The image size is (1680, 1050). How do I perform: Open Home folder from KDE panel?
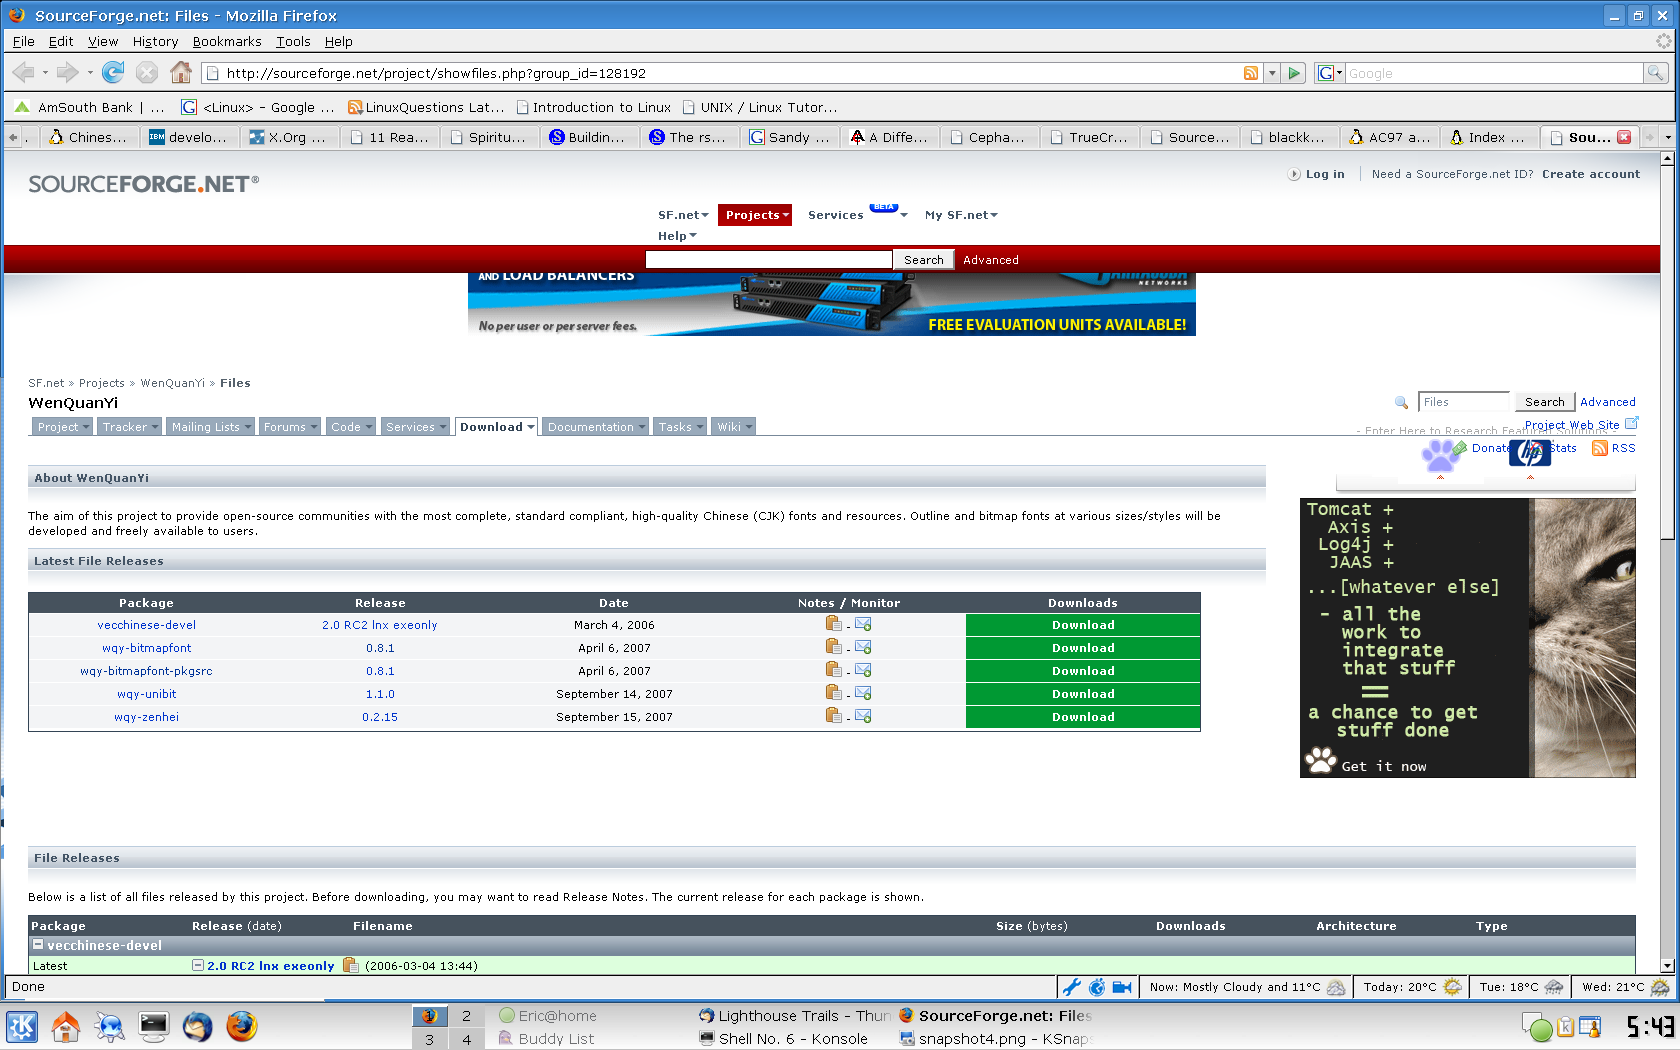pos(66,1027)
